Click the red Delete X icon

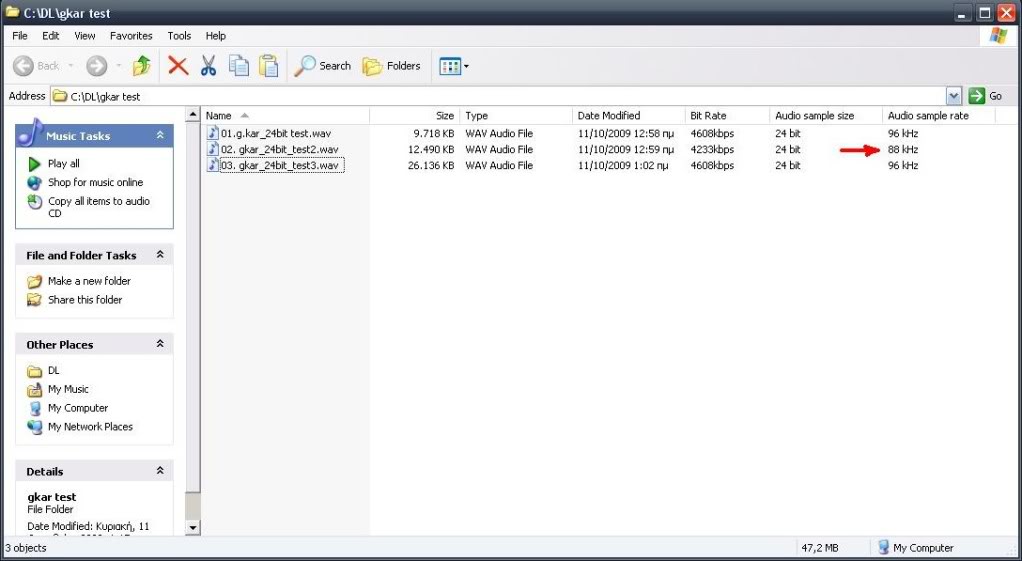click(x=178, y=66)
